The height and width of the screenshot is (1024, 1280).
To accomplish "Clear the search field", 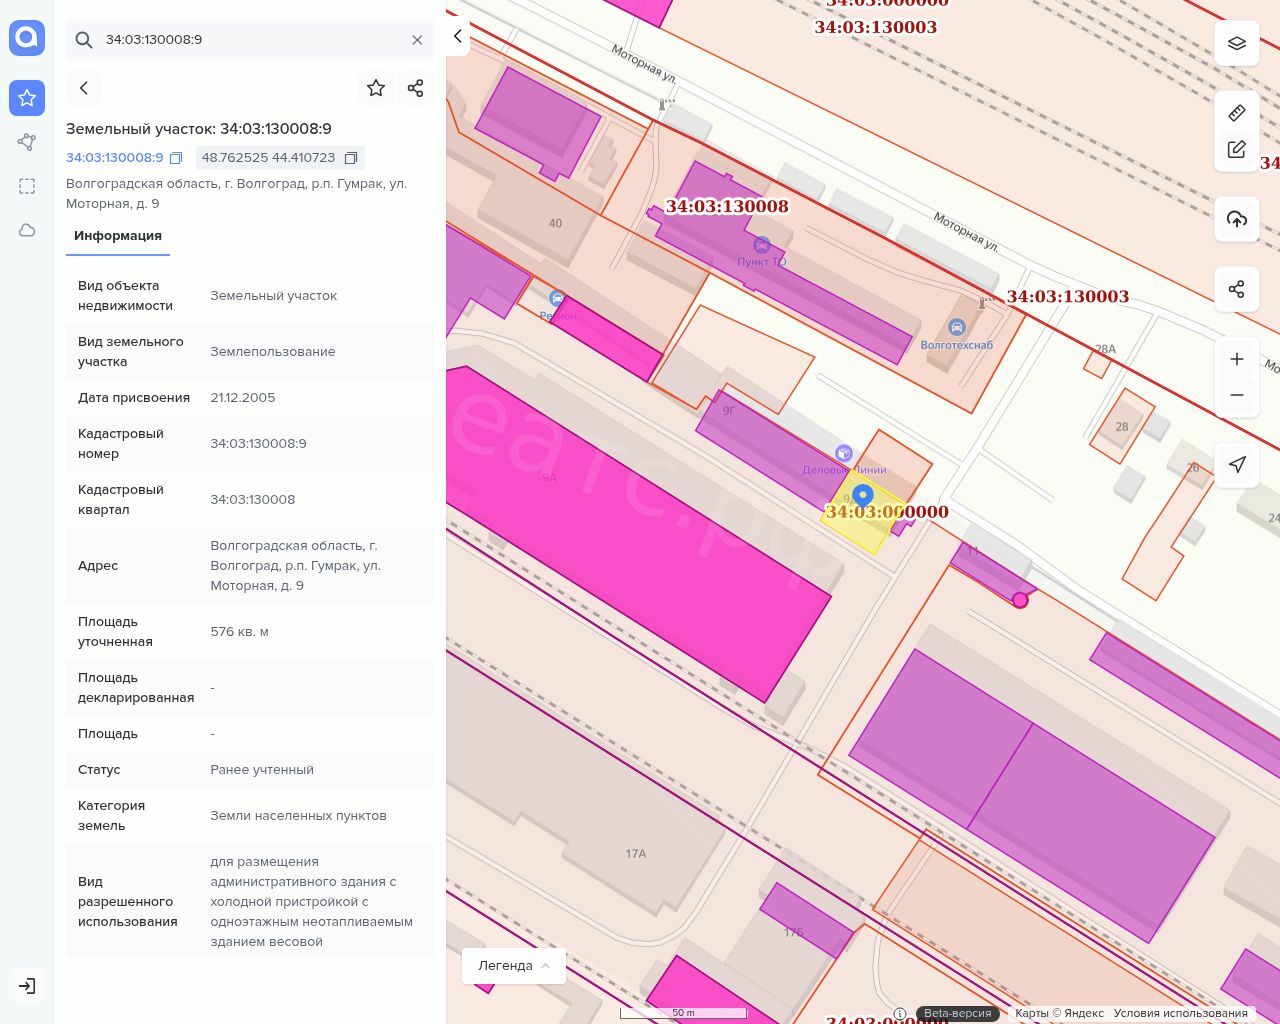I will pyautogui.click(x=417, y=40).
